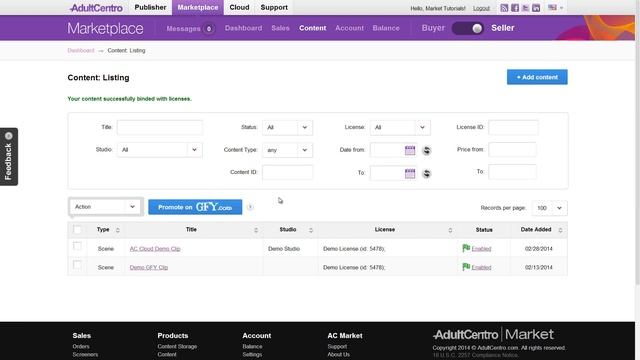
Task: Click the Add content button
Action: [537, 77]
